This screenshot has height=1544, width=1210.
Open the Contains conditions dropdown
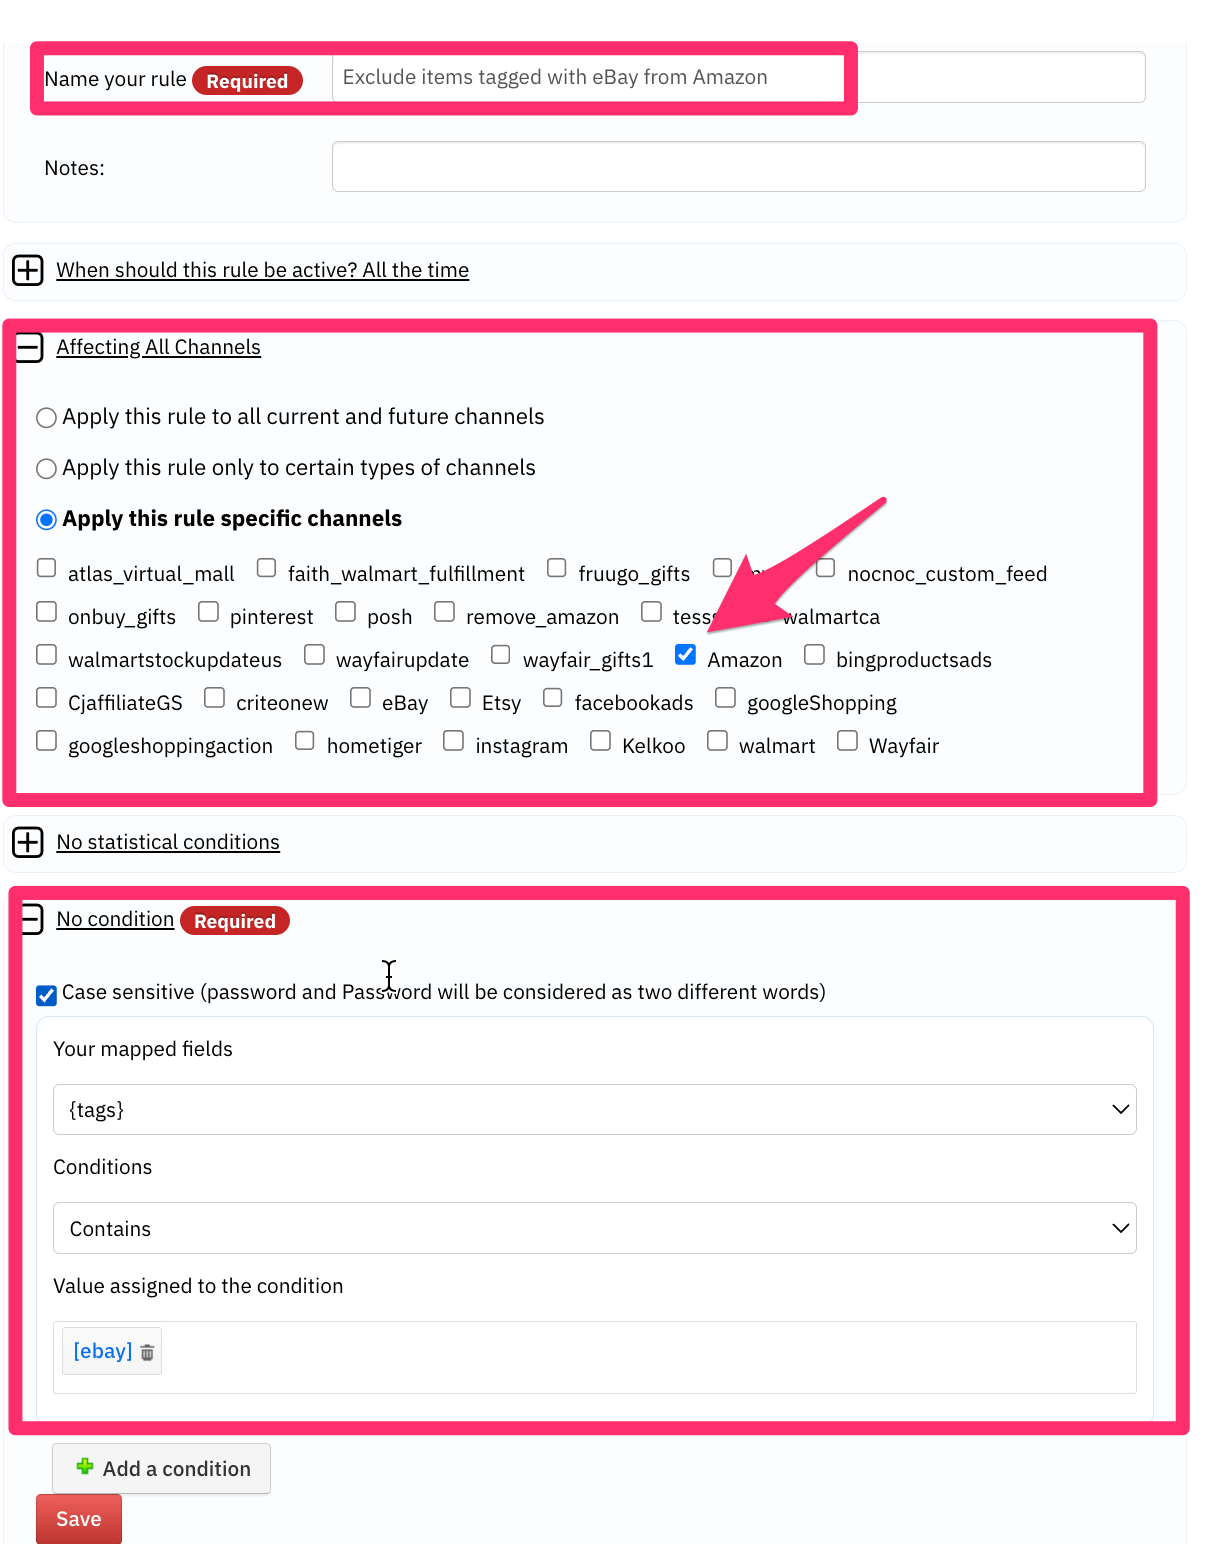[x=595, y=1228]
